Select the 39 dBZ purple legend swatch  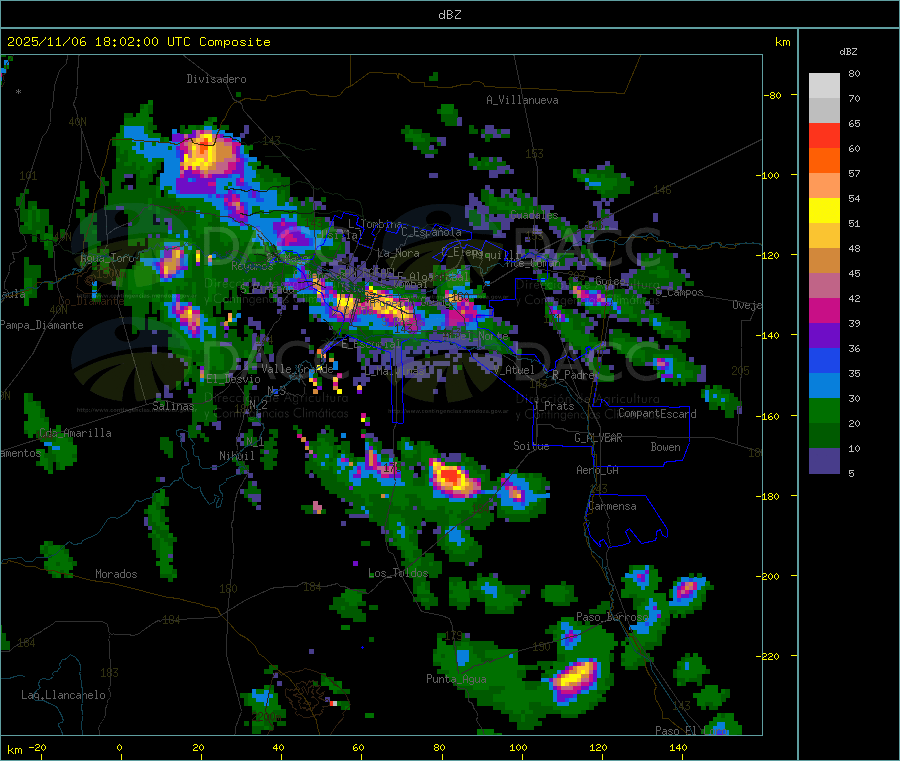coord(824,336)
